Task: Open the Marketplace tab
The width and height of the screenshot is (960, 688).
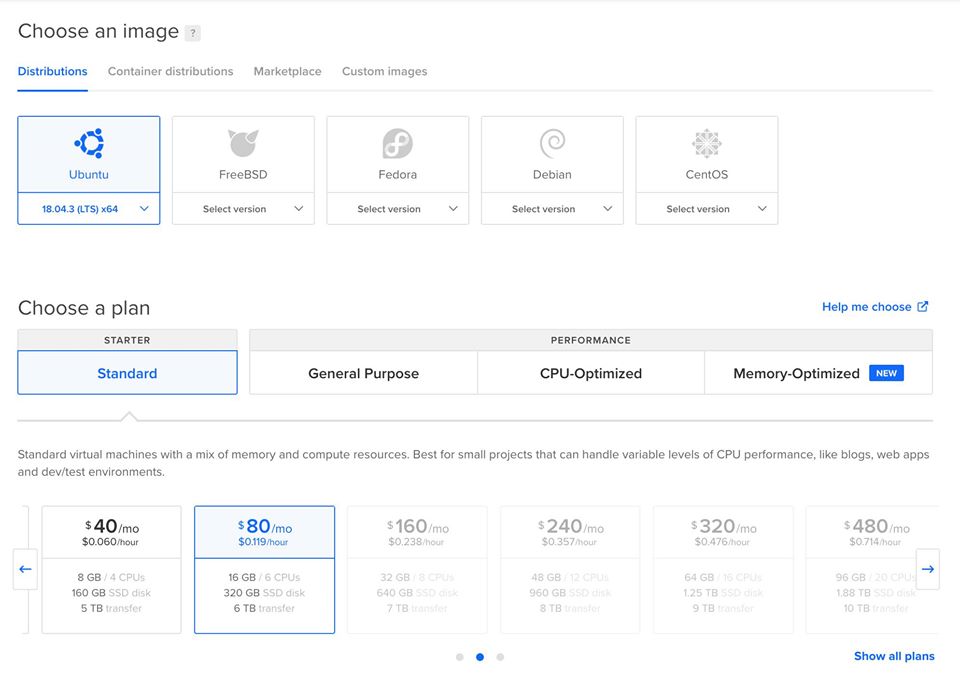Action: click(x=287, y=72)
